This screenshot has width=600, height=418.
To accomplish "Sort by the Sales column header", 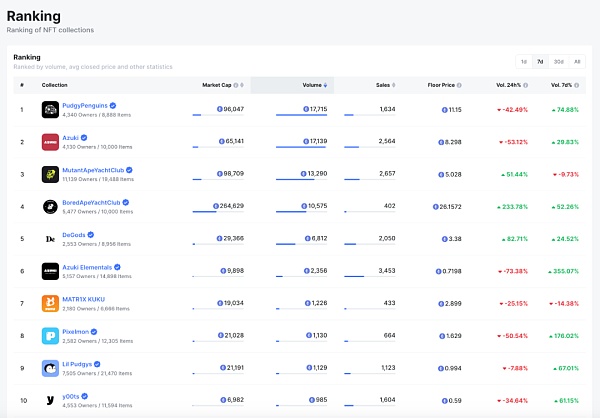I will pos(381,85).
